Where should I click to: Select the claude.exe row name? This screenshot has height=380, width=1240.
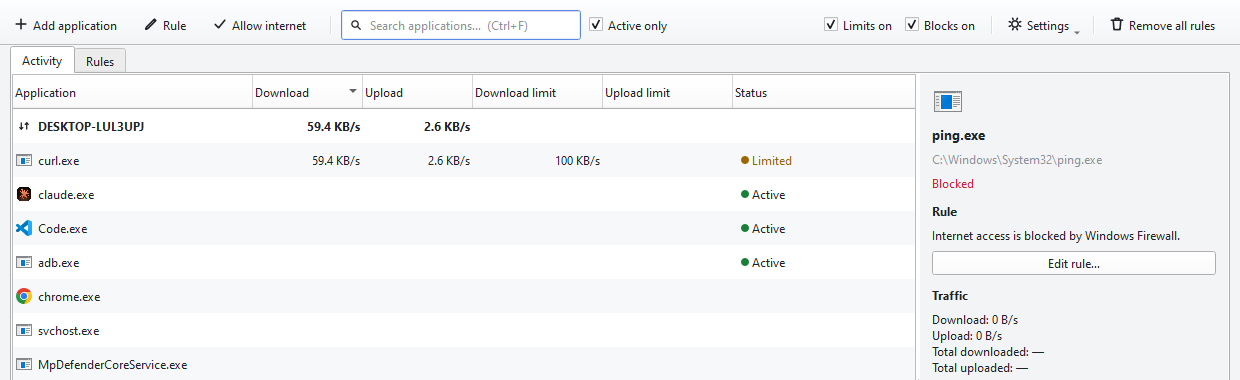(x=66, y=195)
